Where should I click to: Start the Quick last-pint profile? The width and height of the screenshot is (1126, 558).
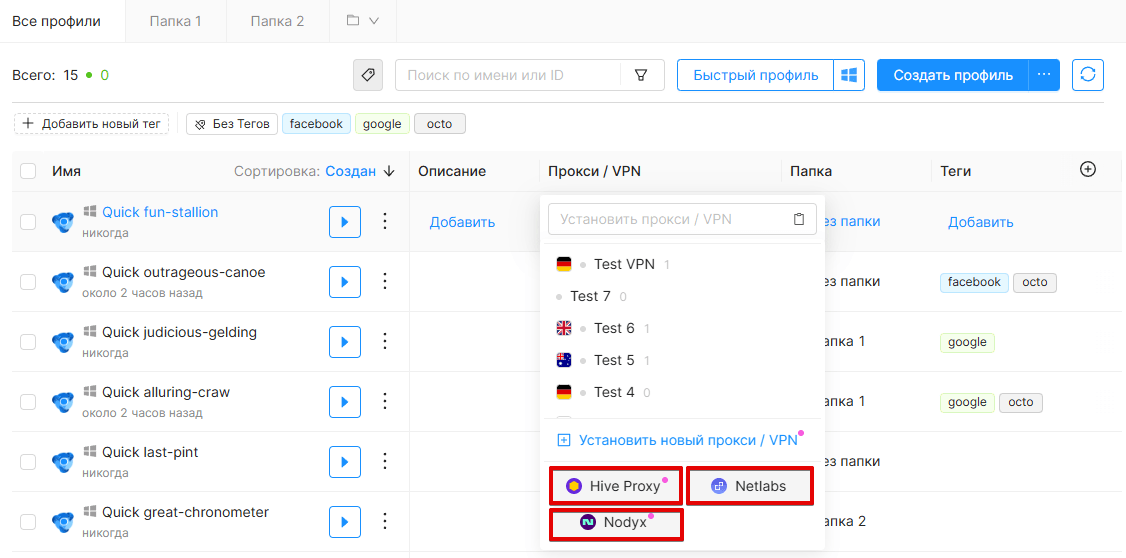pos(345,462)
